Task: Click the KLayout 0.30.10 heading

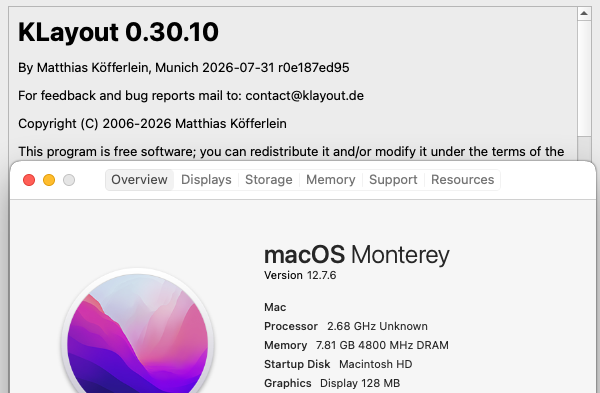Action: coord(118,32)
